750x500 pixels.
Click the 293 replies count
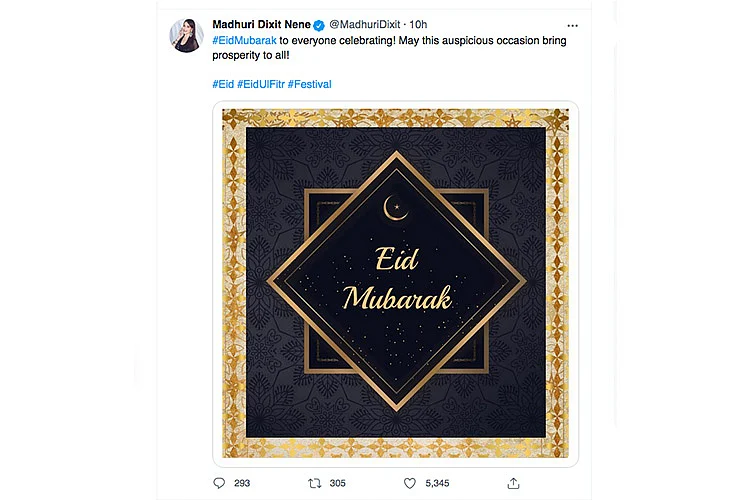click(x=242, y=483)
